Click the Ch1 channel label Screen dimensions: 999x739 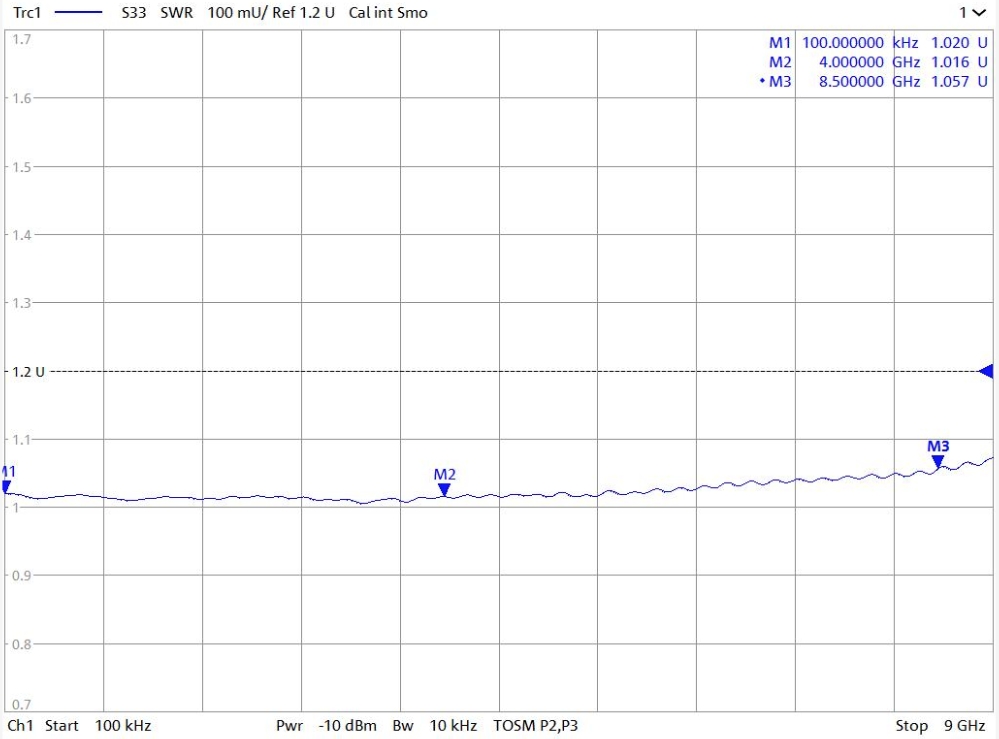pos(19,725)
